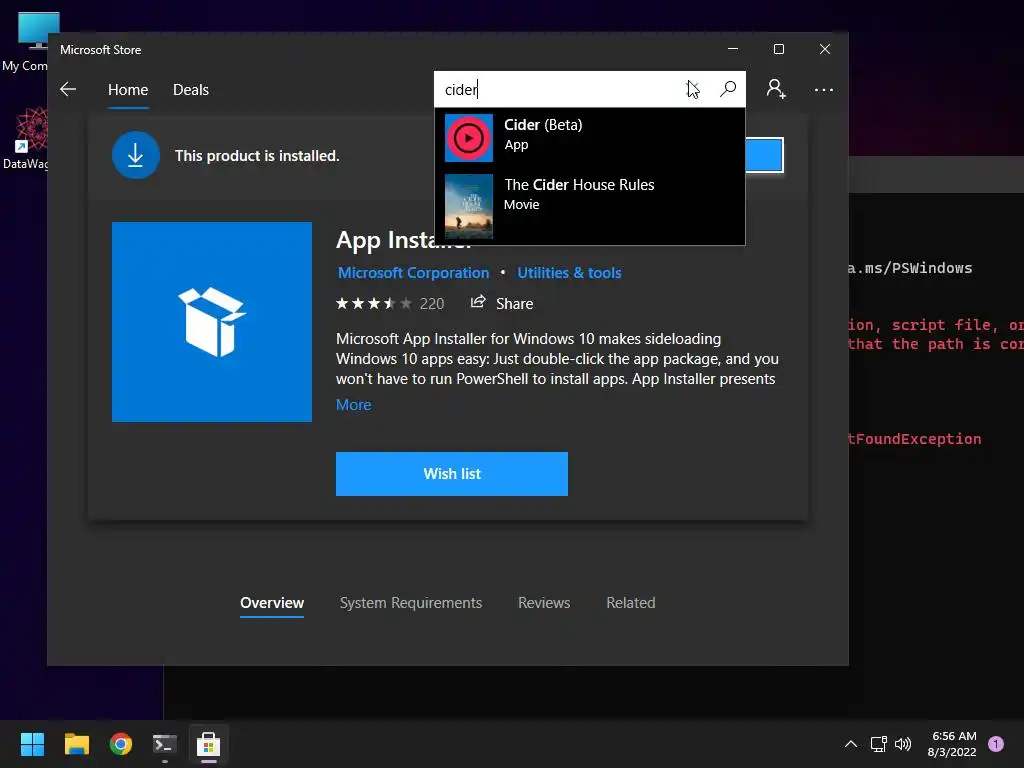Image resolution: width=1024 pixels, height=768 pixels.
Task: Click the magnifier search icon
Action: coord(728,89)
